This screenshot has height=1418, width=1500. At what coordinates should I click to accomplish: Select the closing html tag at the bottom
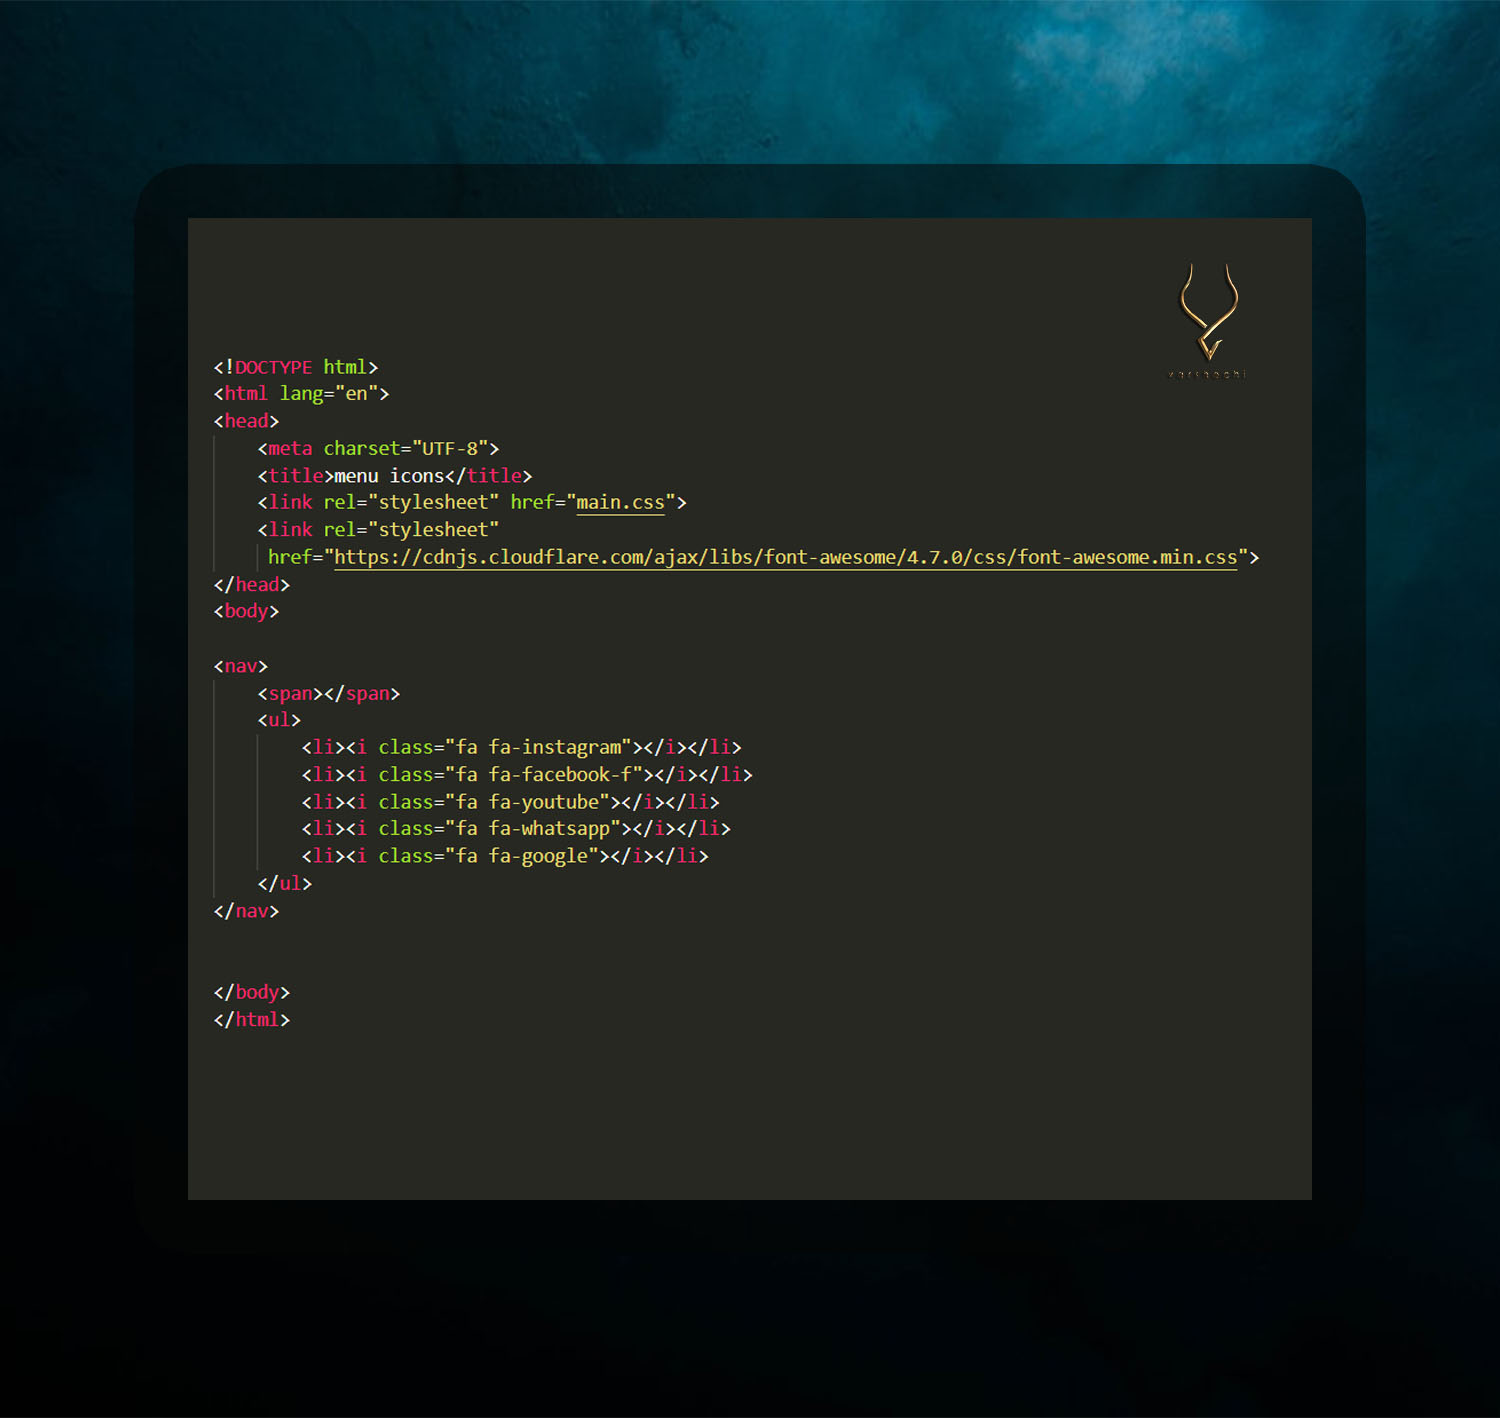pos(250,1019)
